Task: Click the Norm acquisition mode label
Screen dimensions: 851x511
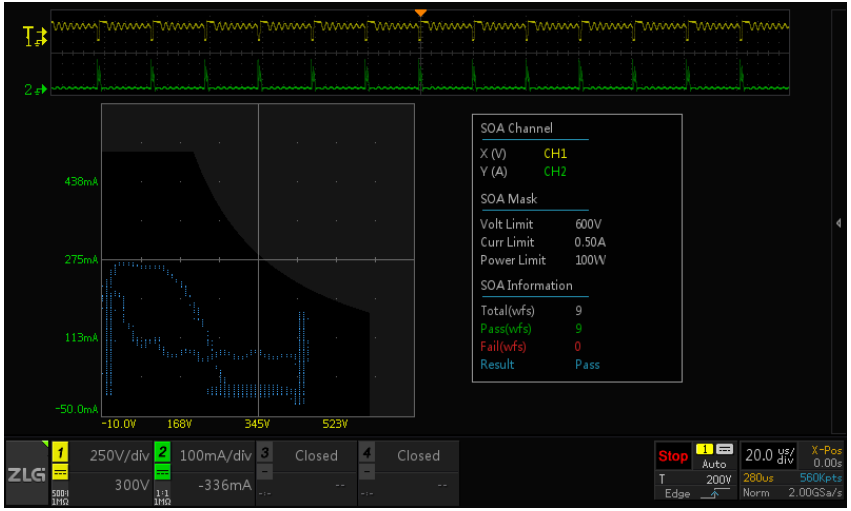Action: [x=755, y=493]
